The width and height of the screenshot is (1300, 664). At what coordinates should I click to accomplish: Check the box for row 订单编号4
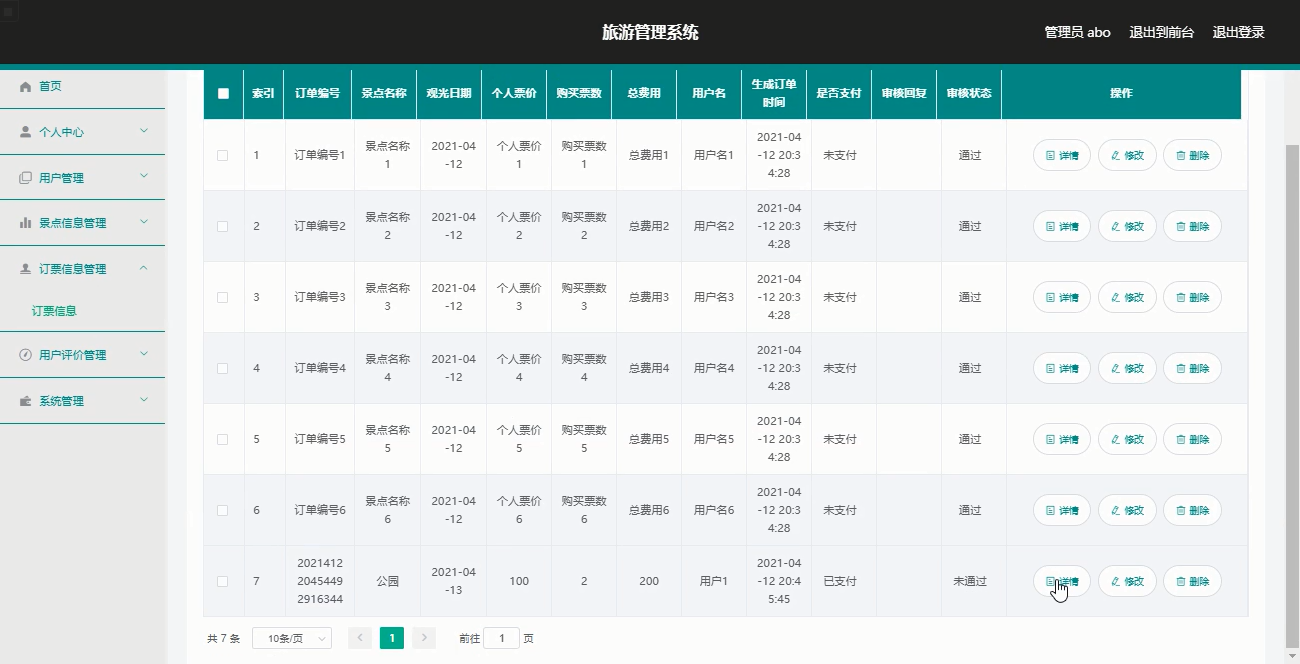[223, 368]
